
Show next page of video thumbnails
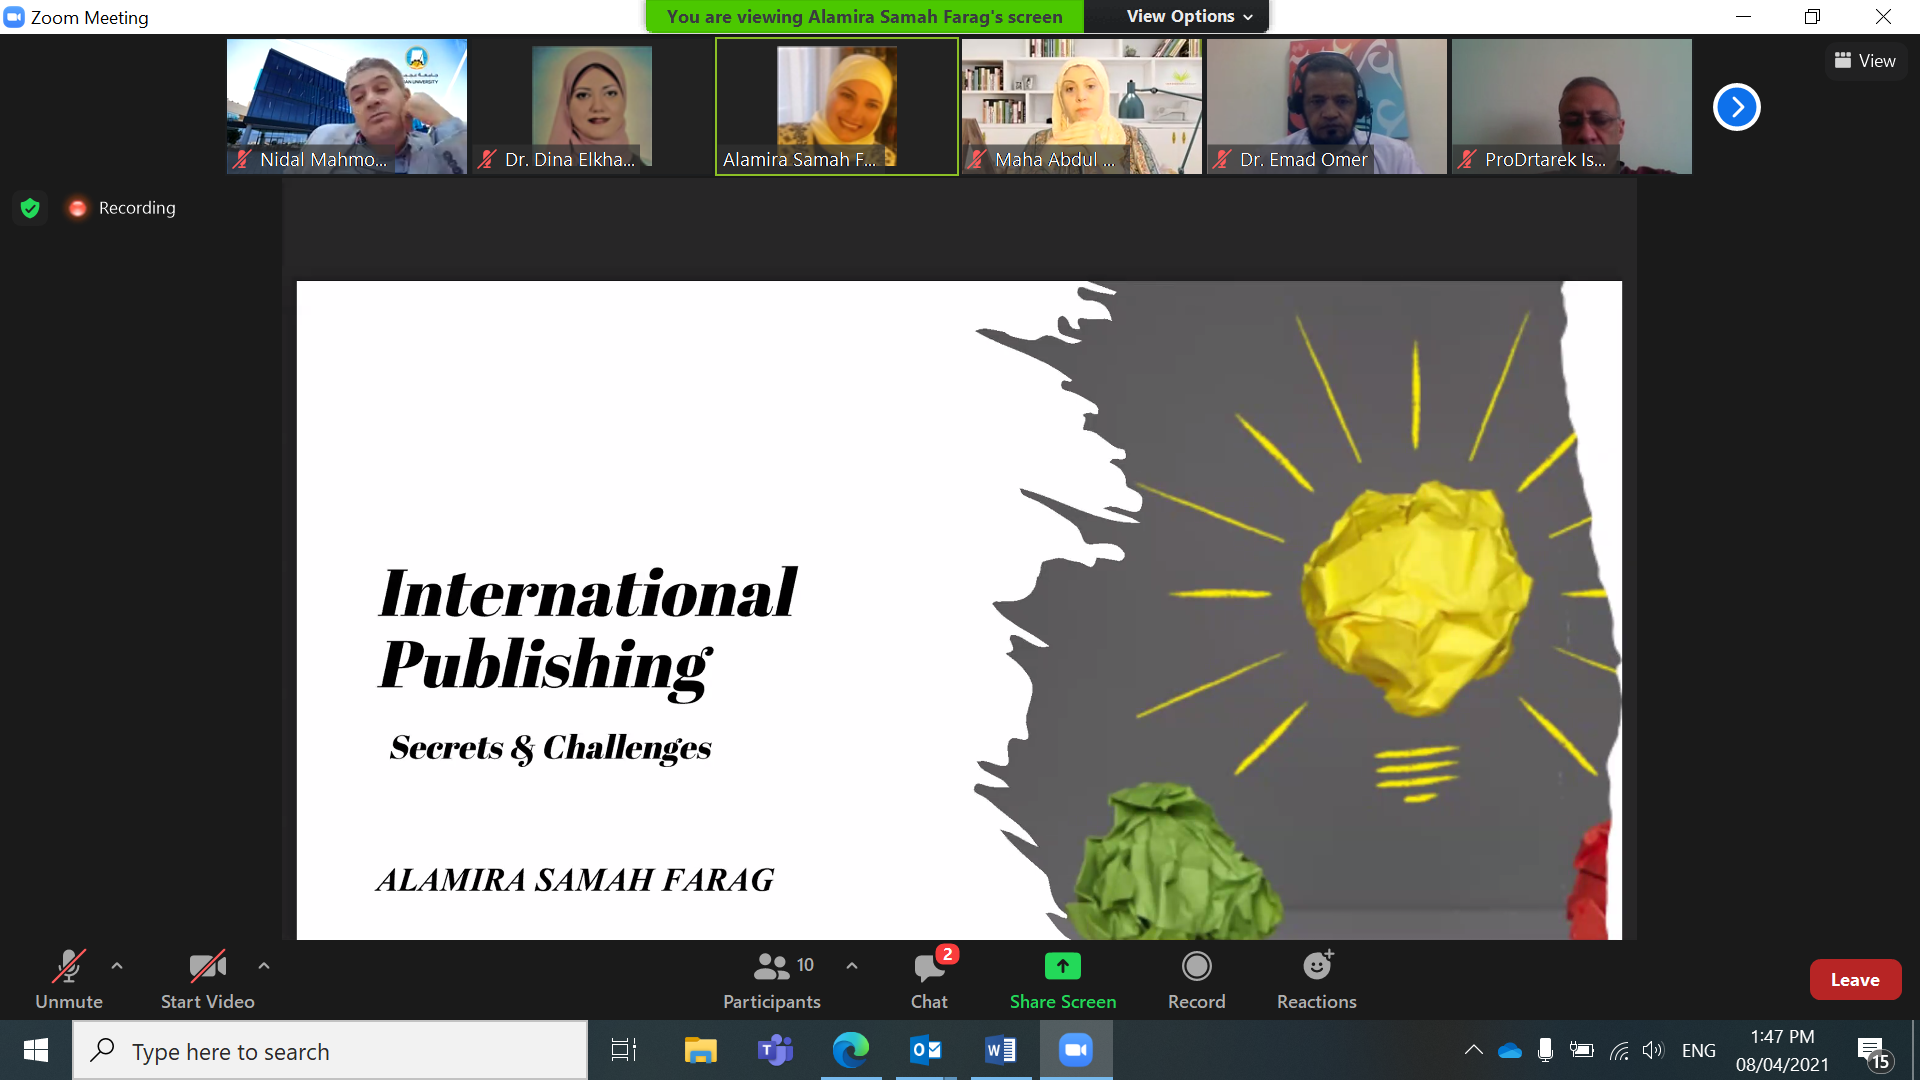[x=1736, y=107]
